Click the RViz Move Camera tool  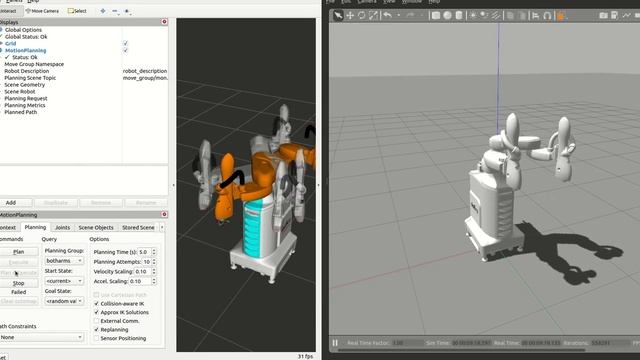[x=42, y=11]
